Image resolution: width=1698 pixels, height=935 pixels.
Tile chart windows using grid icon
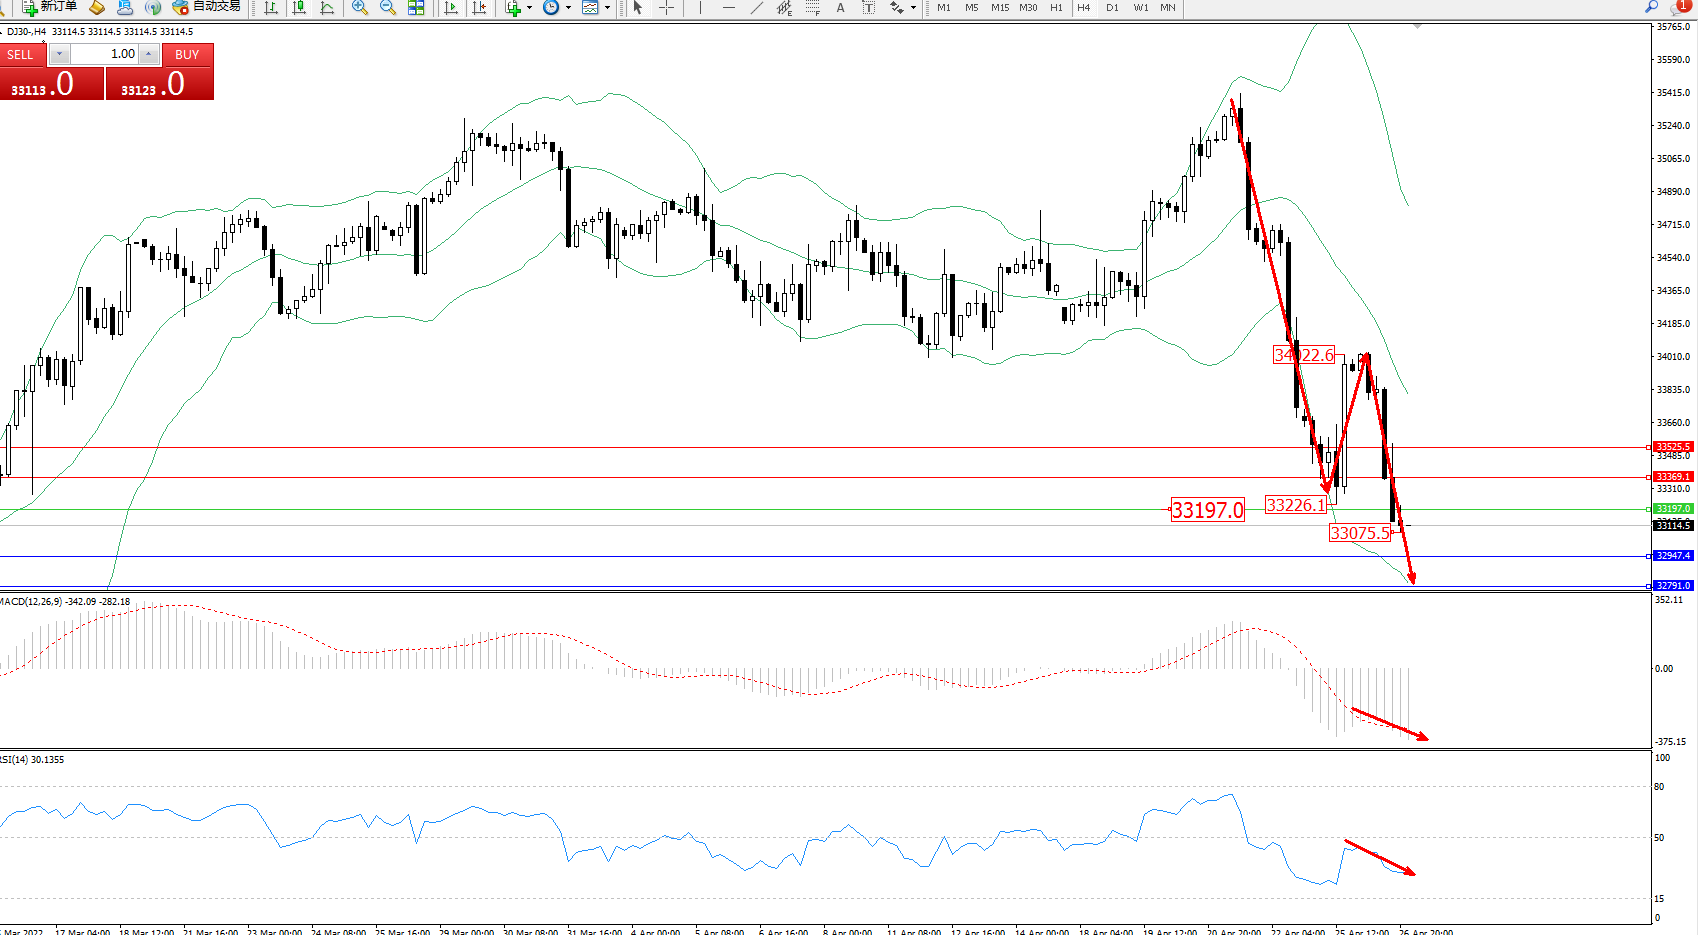click(x=416, y=8)
